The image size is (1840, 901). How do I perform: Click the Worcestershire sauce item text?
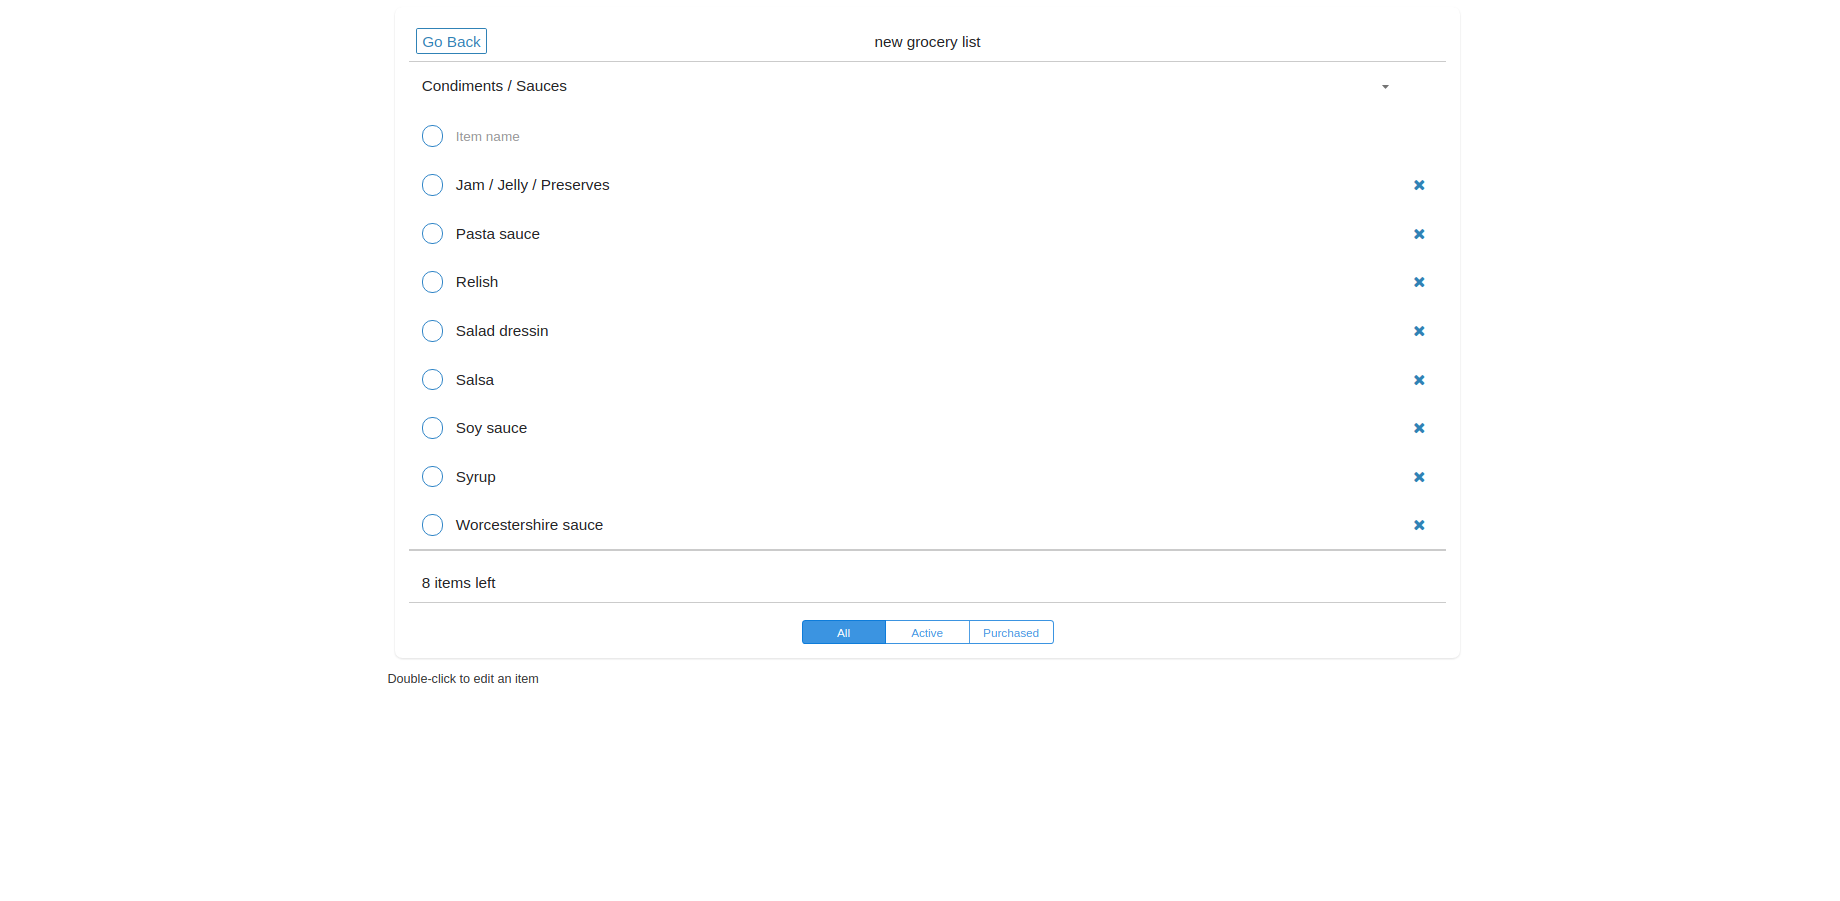point(529,525)
